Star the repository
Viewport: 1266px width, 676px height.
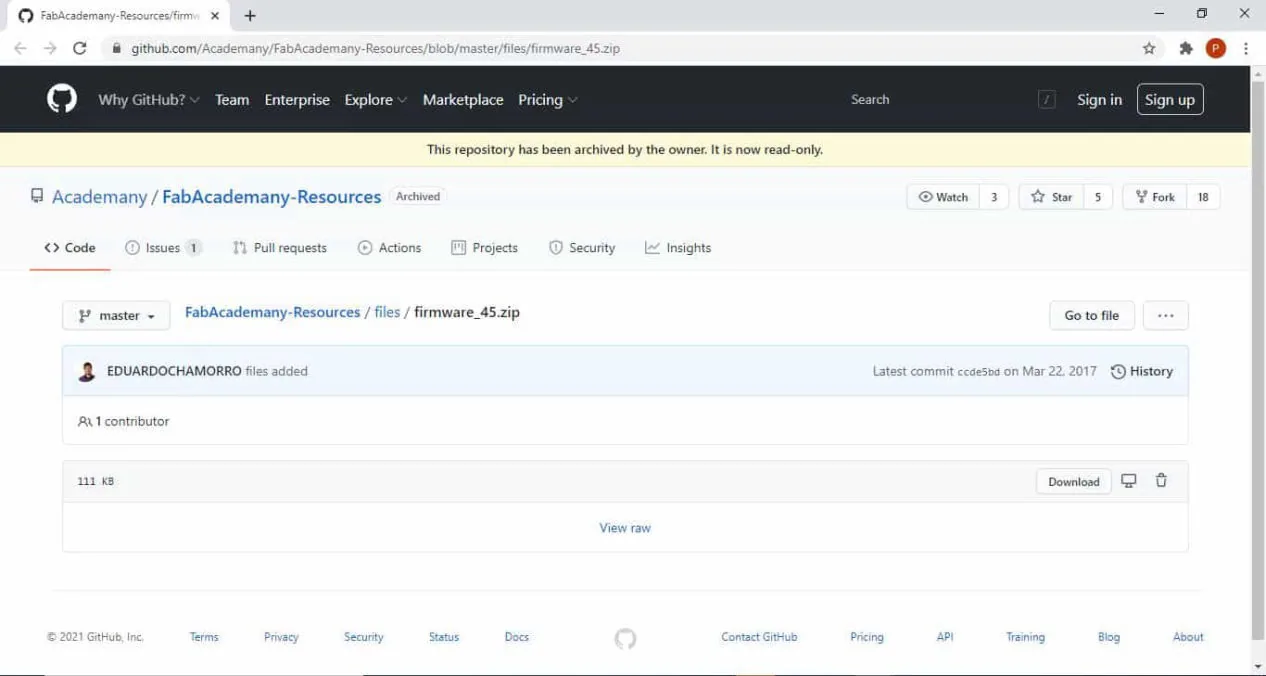click(x=1051, y=197)
